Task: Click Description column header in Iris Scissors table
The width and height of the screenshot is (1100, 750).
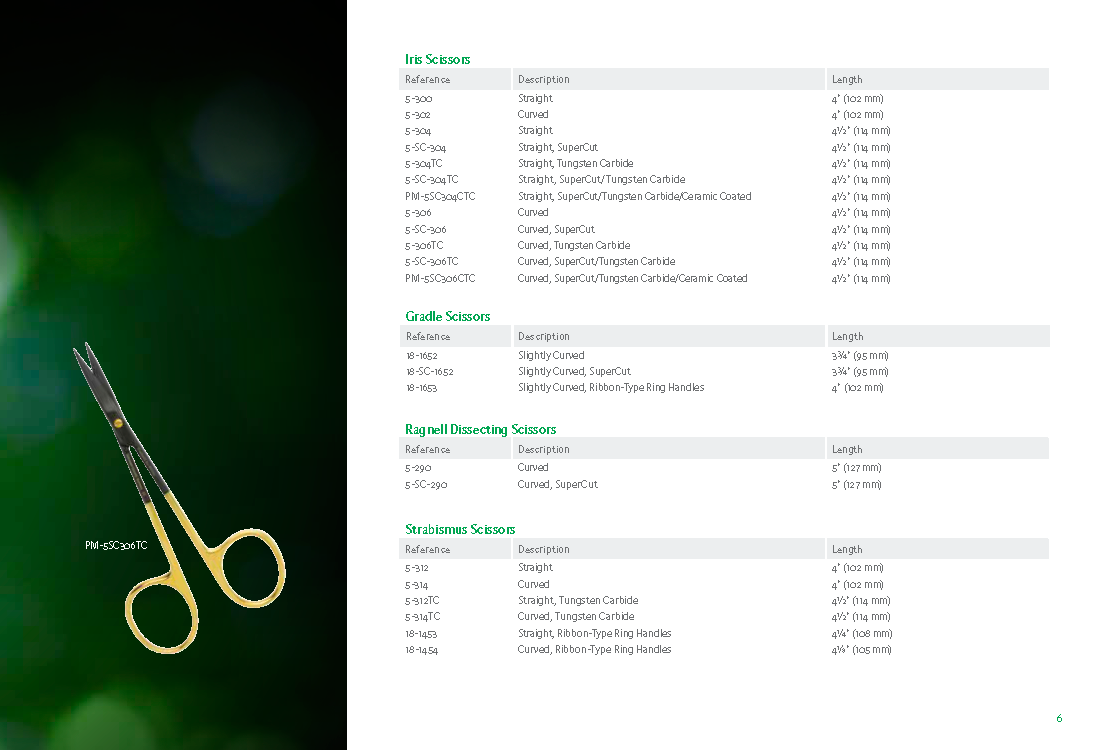Action: [x=544, y=80]
